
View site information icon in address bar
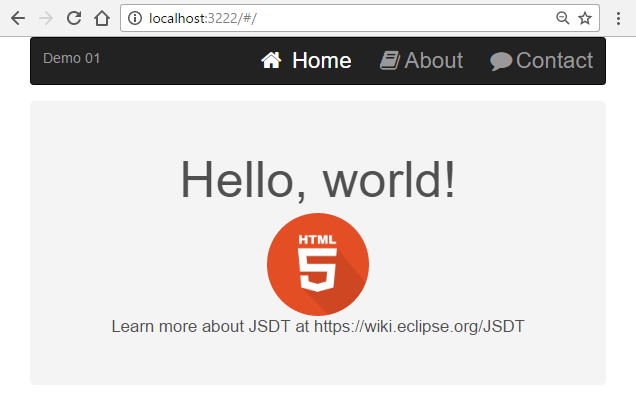(135, 18)
